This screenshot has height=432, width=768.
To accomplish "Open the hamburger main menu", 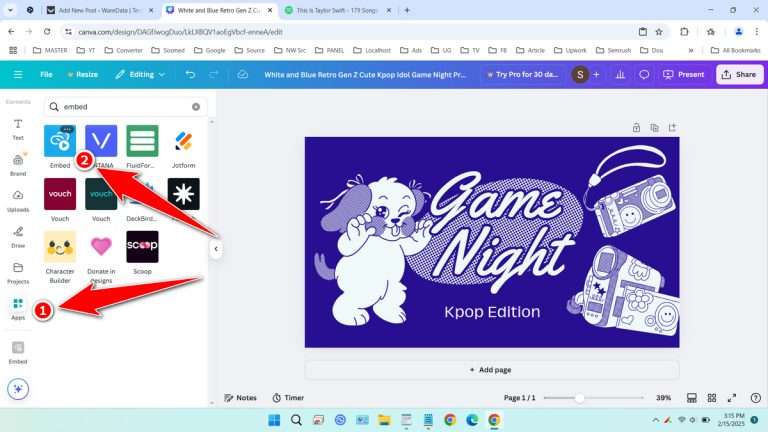I will tap(17, 74).
